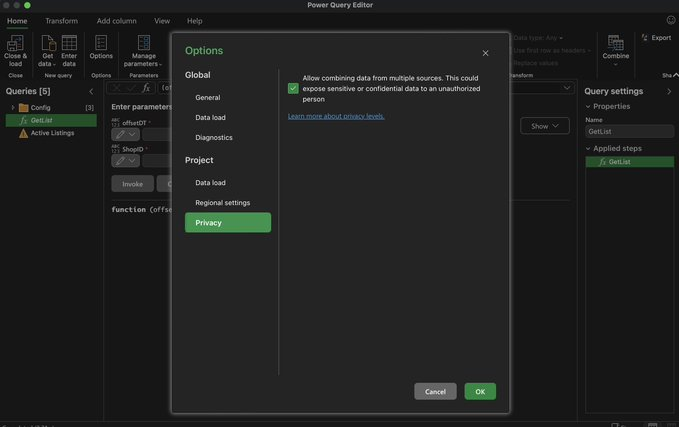Click the Enter data table icon
This screenshot has width=679, height=427.
69,43
